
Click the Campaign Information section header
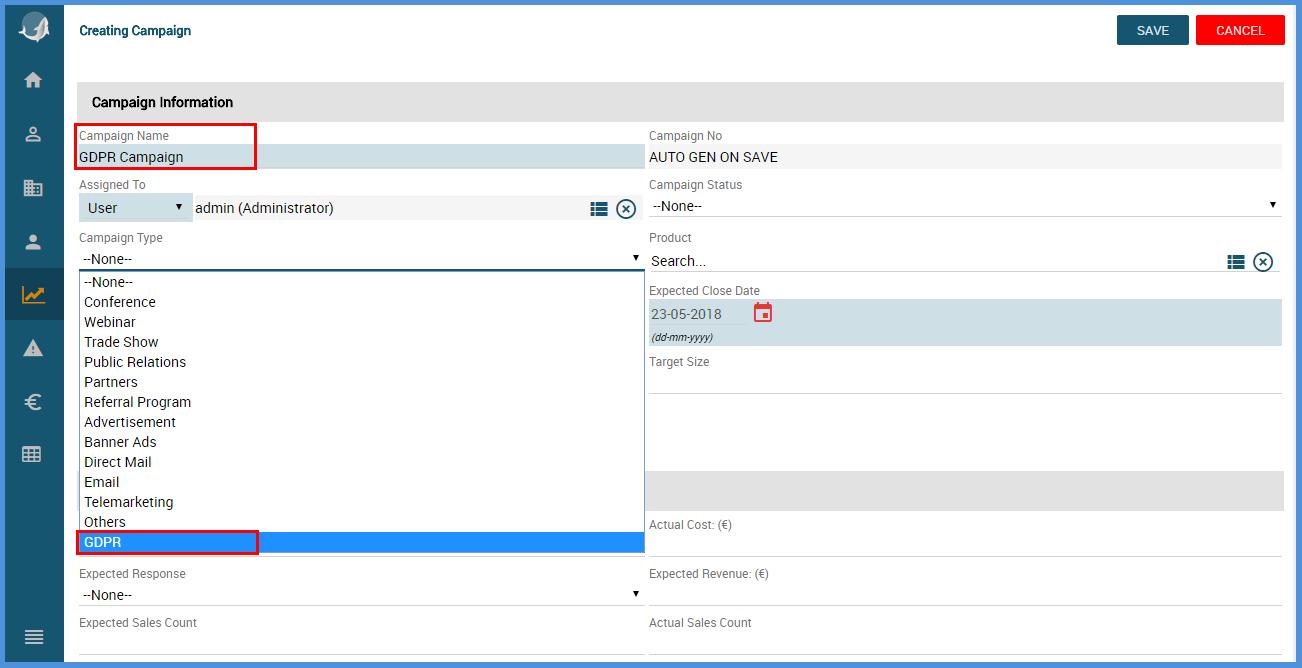click(680, 102)
